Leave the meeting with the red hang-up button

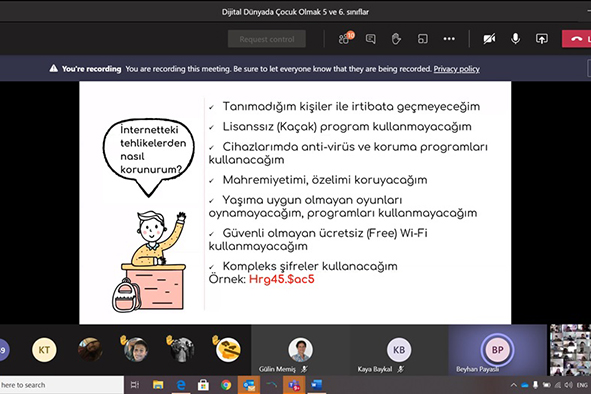pyautogui.click(x=577, y=39)
